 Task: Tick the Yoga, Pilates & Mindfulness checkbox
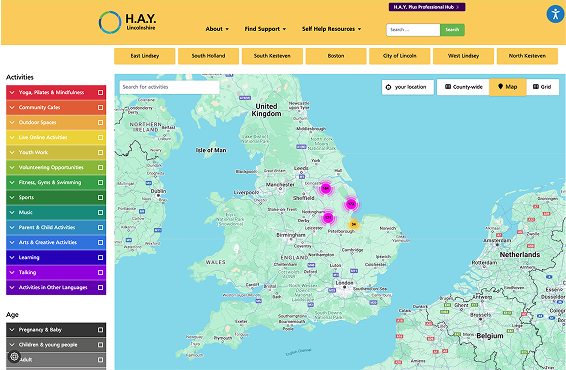click(x=100, y=92)
